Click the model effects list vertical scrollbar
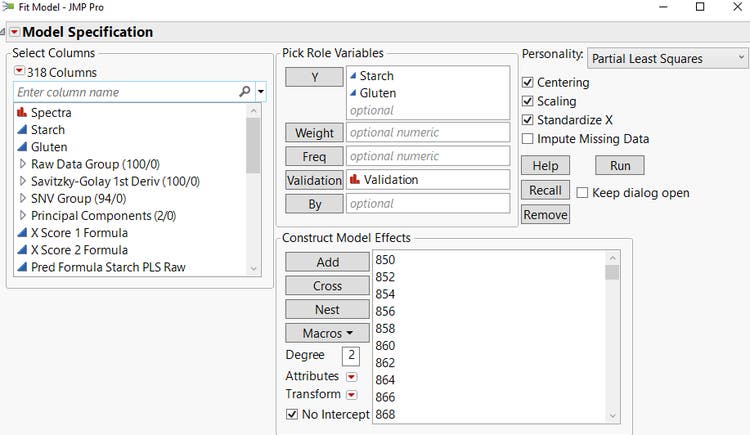This screenshot has height=435, width=750. tap(611, 340)
